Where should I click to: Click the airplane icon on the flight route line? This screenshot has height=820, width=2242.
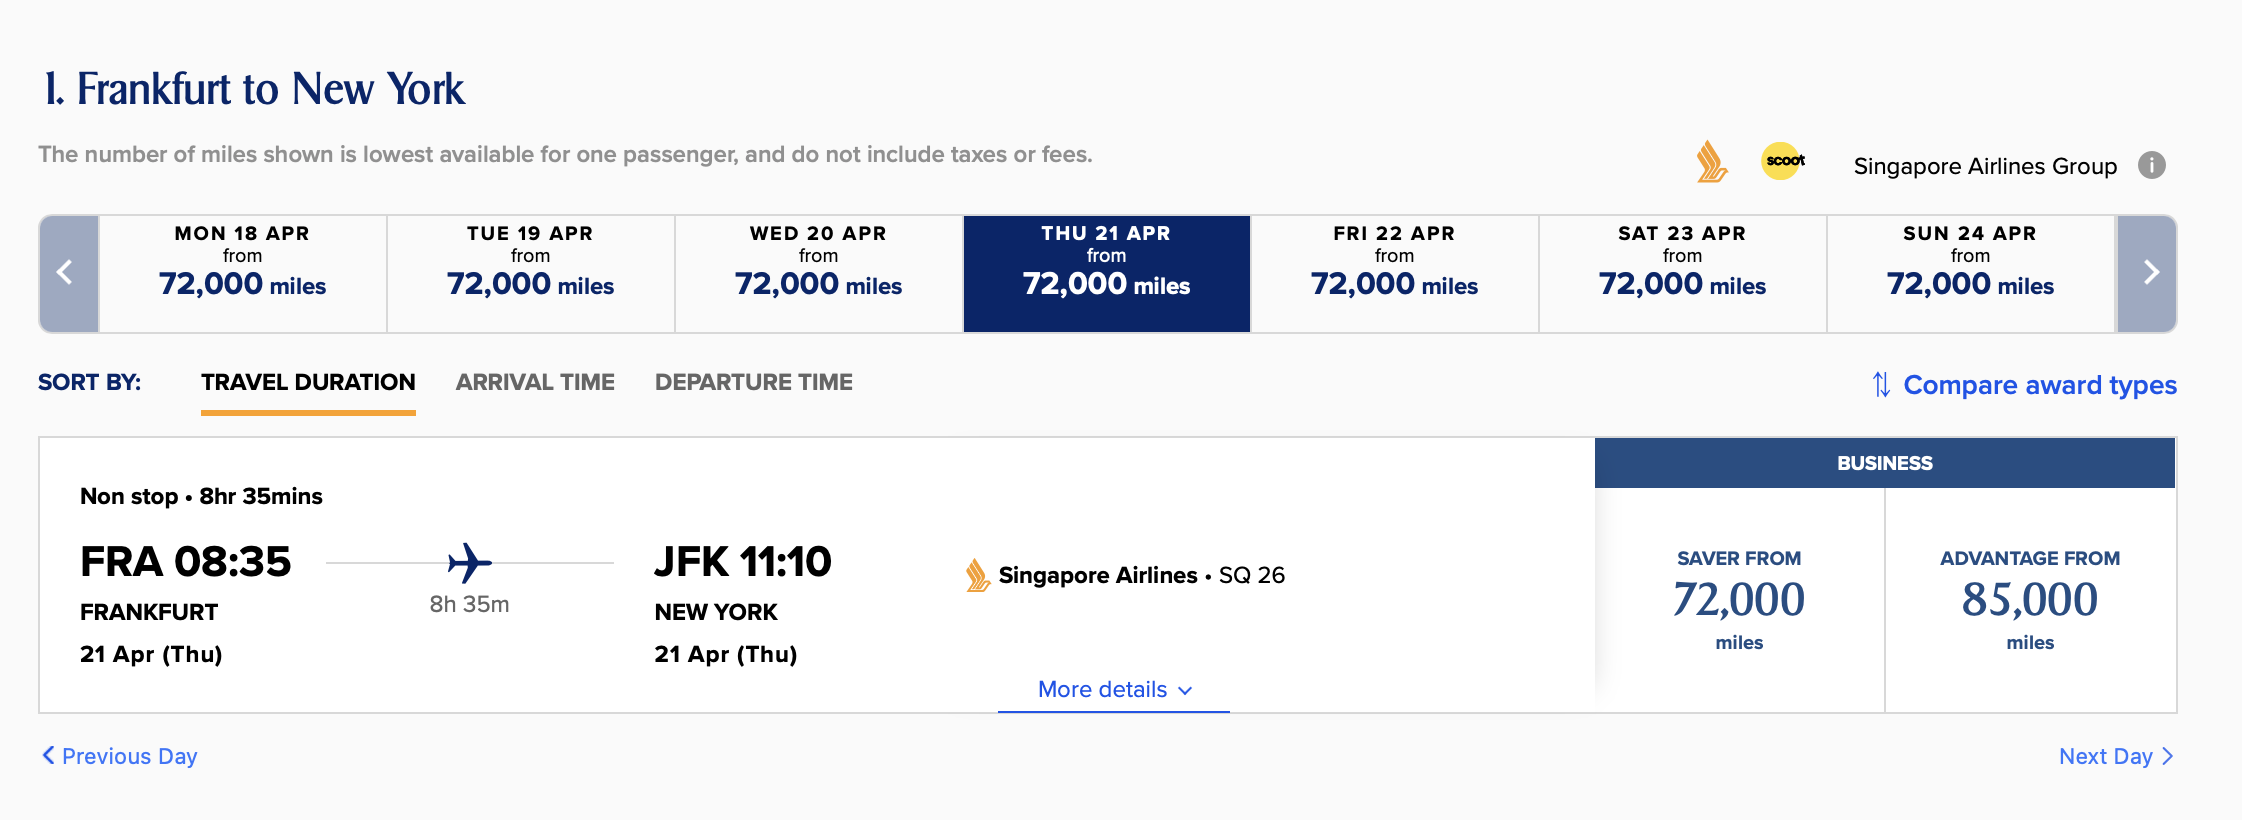pos(469,563)
